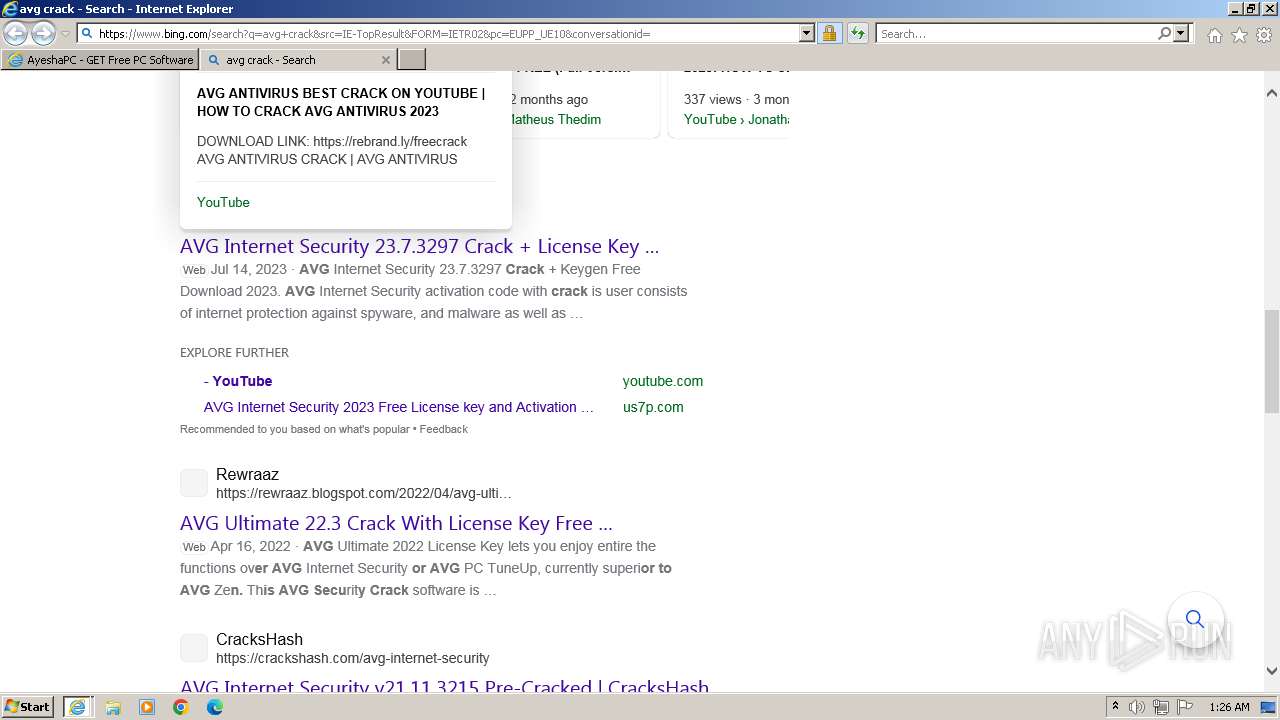Open youtube.com green link

[x=663, y=381]
